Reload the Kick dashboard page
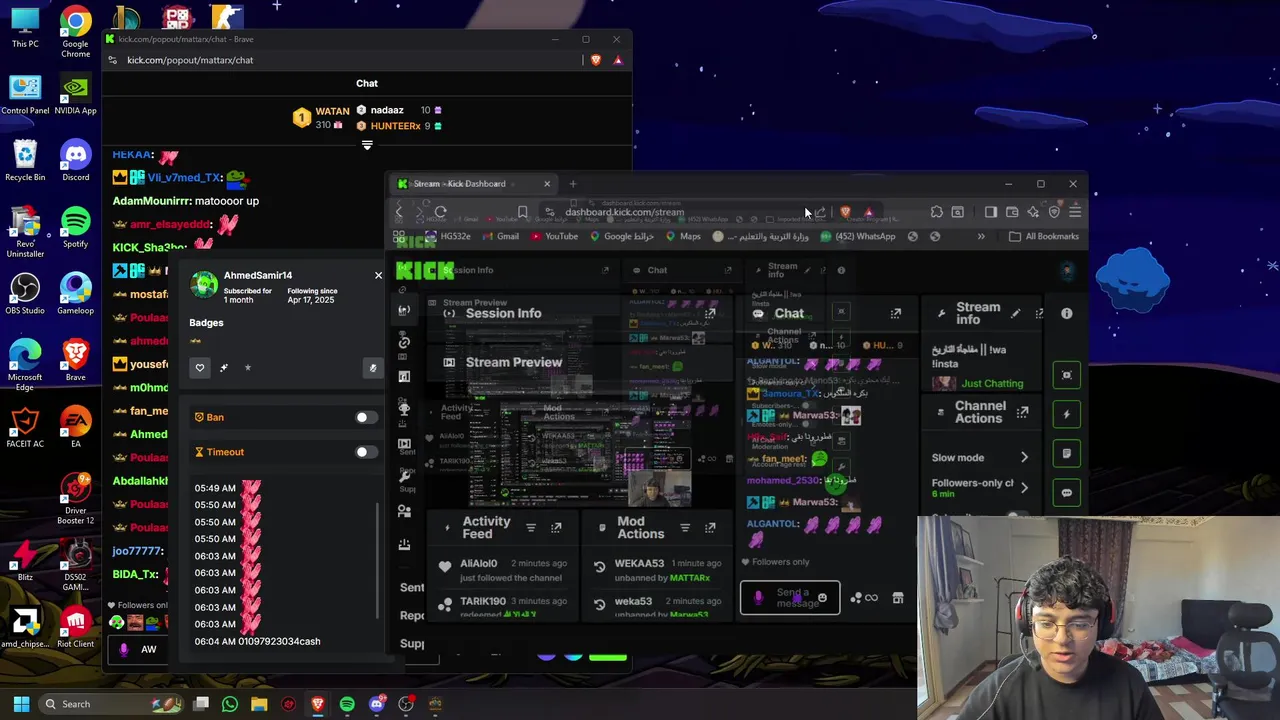Image resolution: width=1280 pixels, height=720 pixels. (x=440, y=212)
